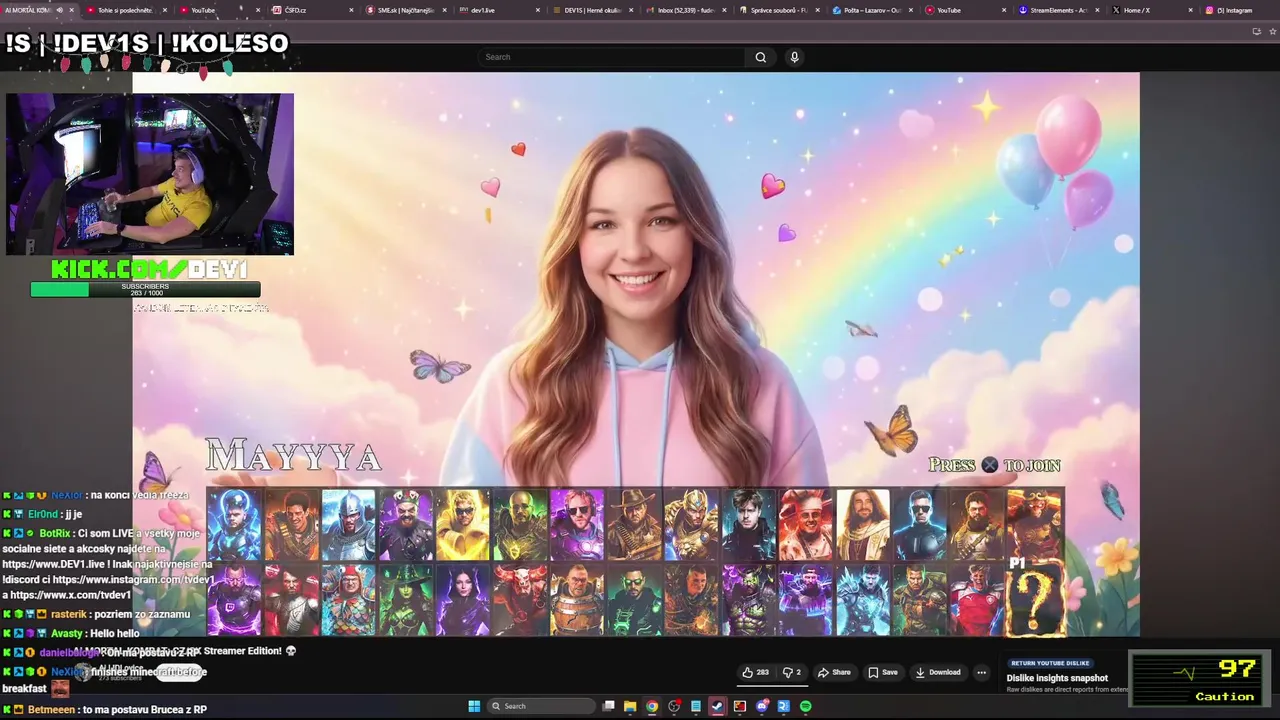The height and width of the screenshot is (720, 1280).
Task: Choose the character wearing a wooden barrel
Action: (577, 600)
